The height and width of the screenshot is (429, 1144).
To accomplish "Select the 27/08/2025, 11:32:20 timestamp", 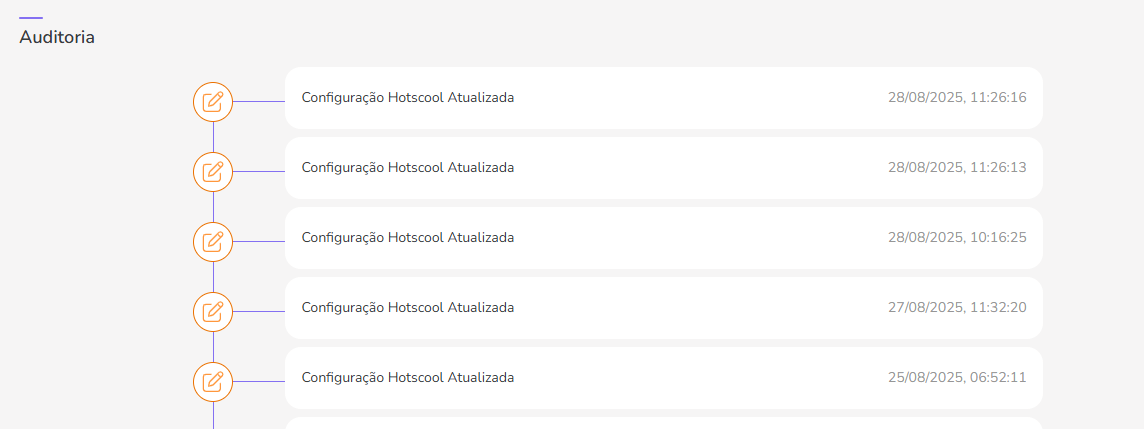I will [x=957, y=308].
